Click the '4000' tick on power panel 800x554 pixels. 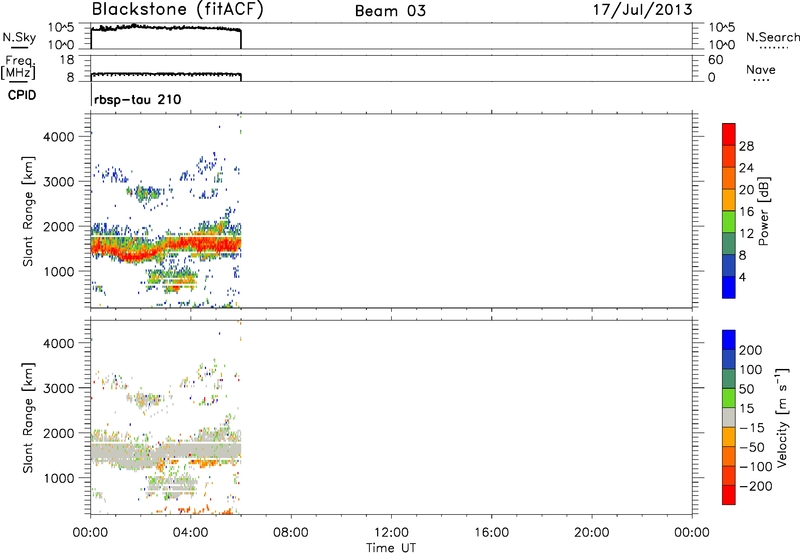tap(59, 137)
